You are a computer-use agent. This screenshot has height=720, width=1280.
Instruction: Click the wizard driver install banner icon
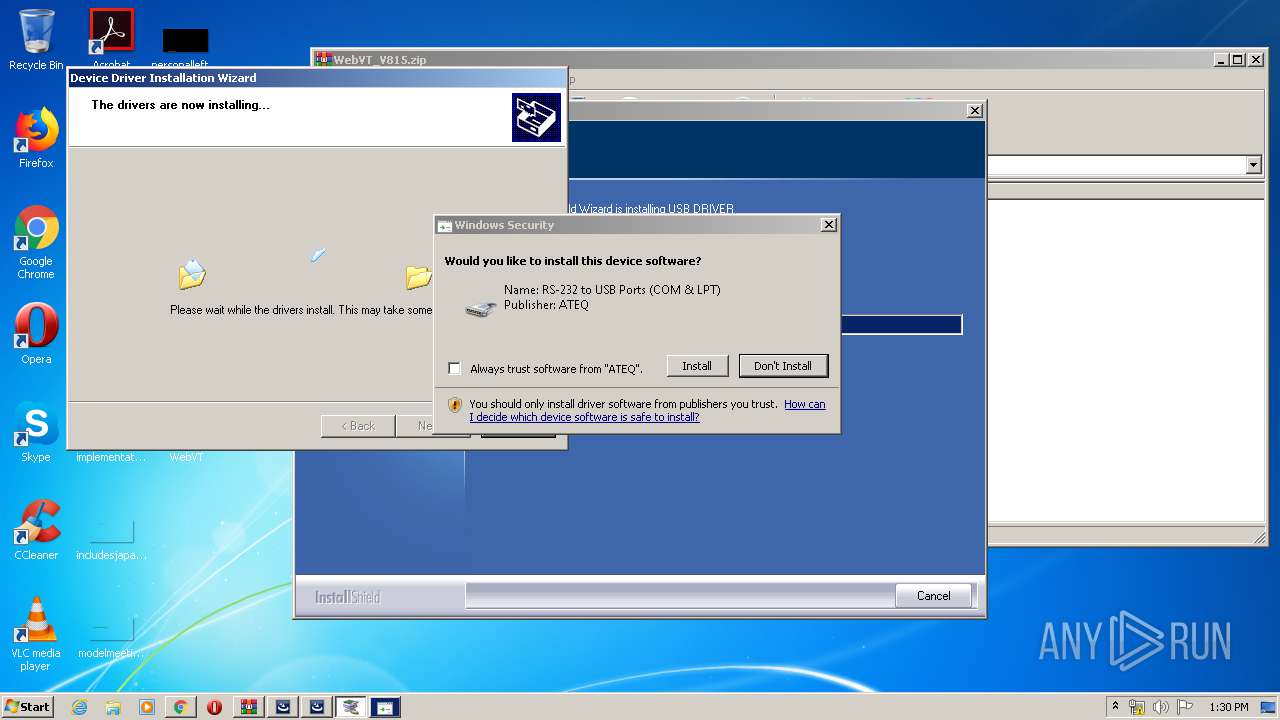[536, 117]
